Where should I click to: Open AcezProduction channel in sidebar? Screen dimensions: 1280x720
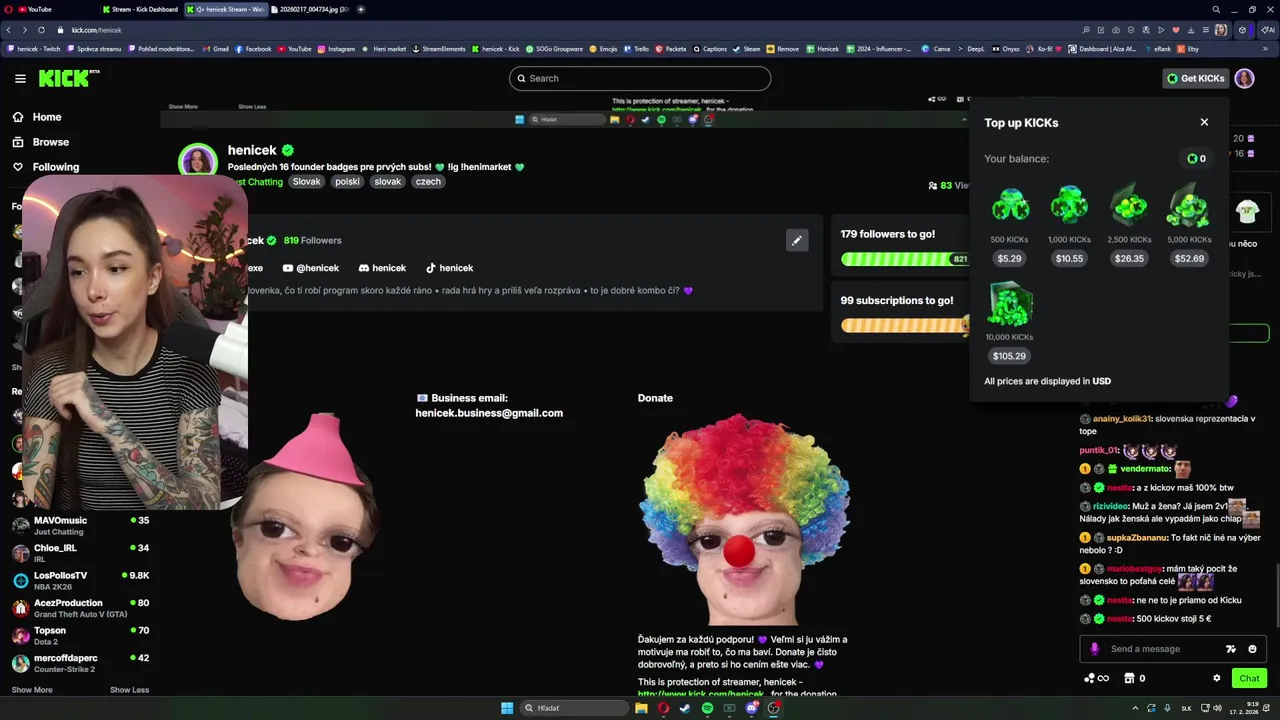tap(82, 608)
